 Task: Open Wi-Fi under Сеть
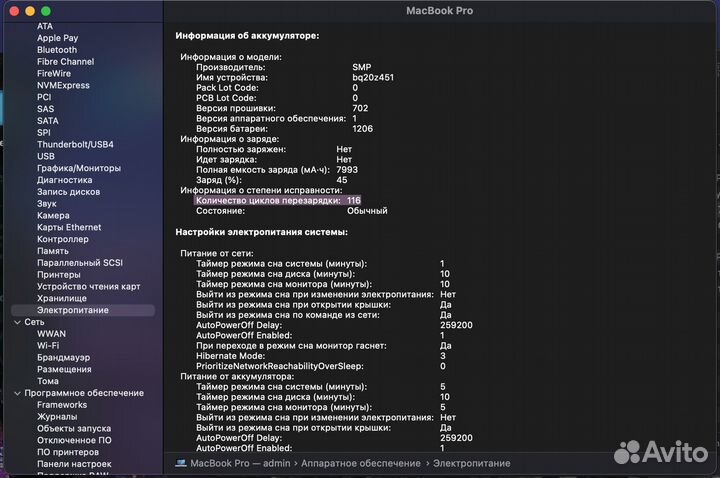(x=48, y=346)
